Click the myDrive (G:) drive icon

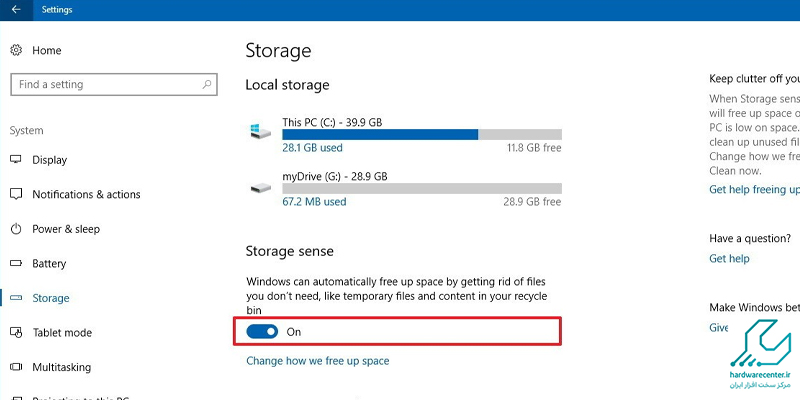261,188
